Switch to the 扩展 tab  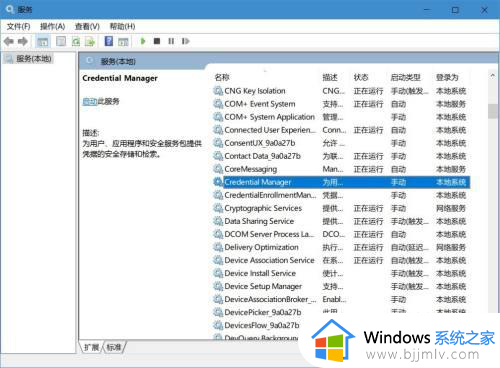point(91,347)
